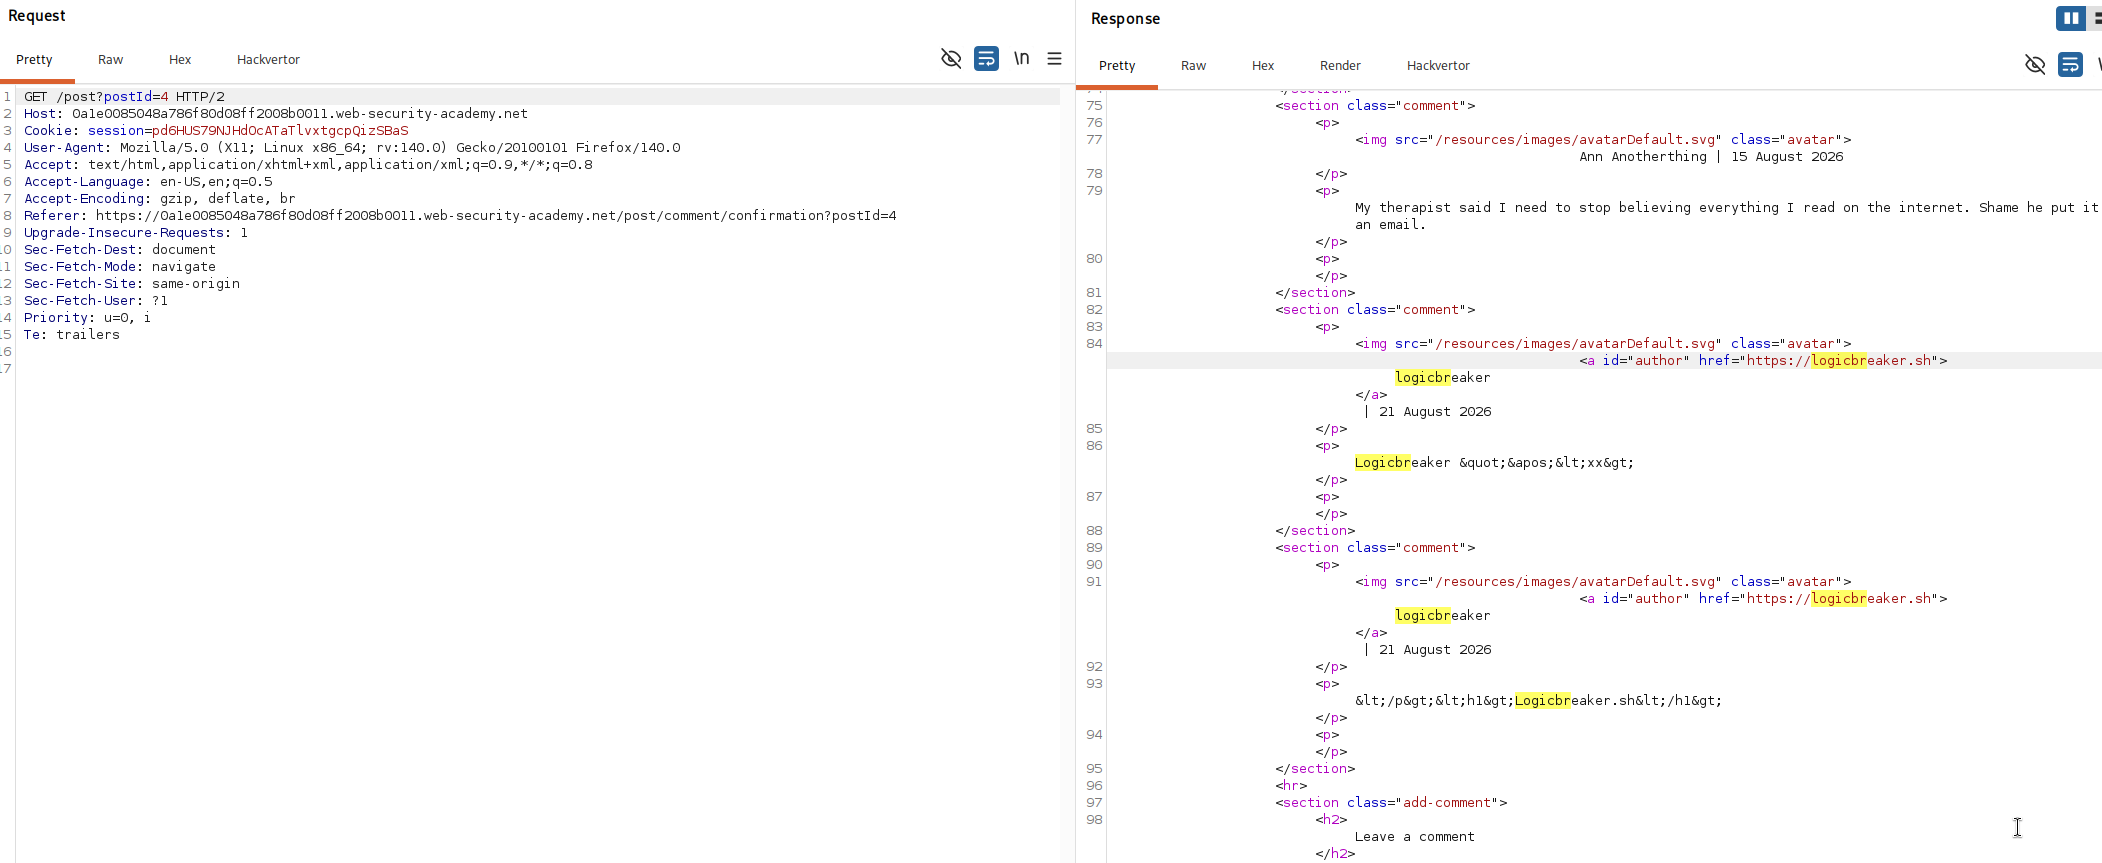Open the Response Raw tab
Viewport: 2102px width, 863px height.
(x=1193, y=66)
